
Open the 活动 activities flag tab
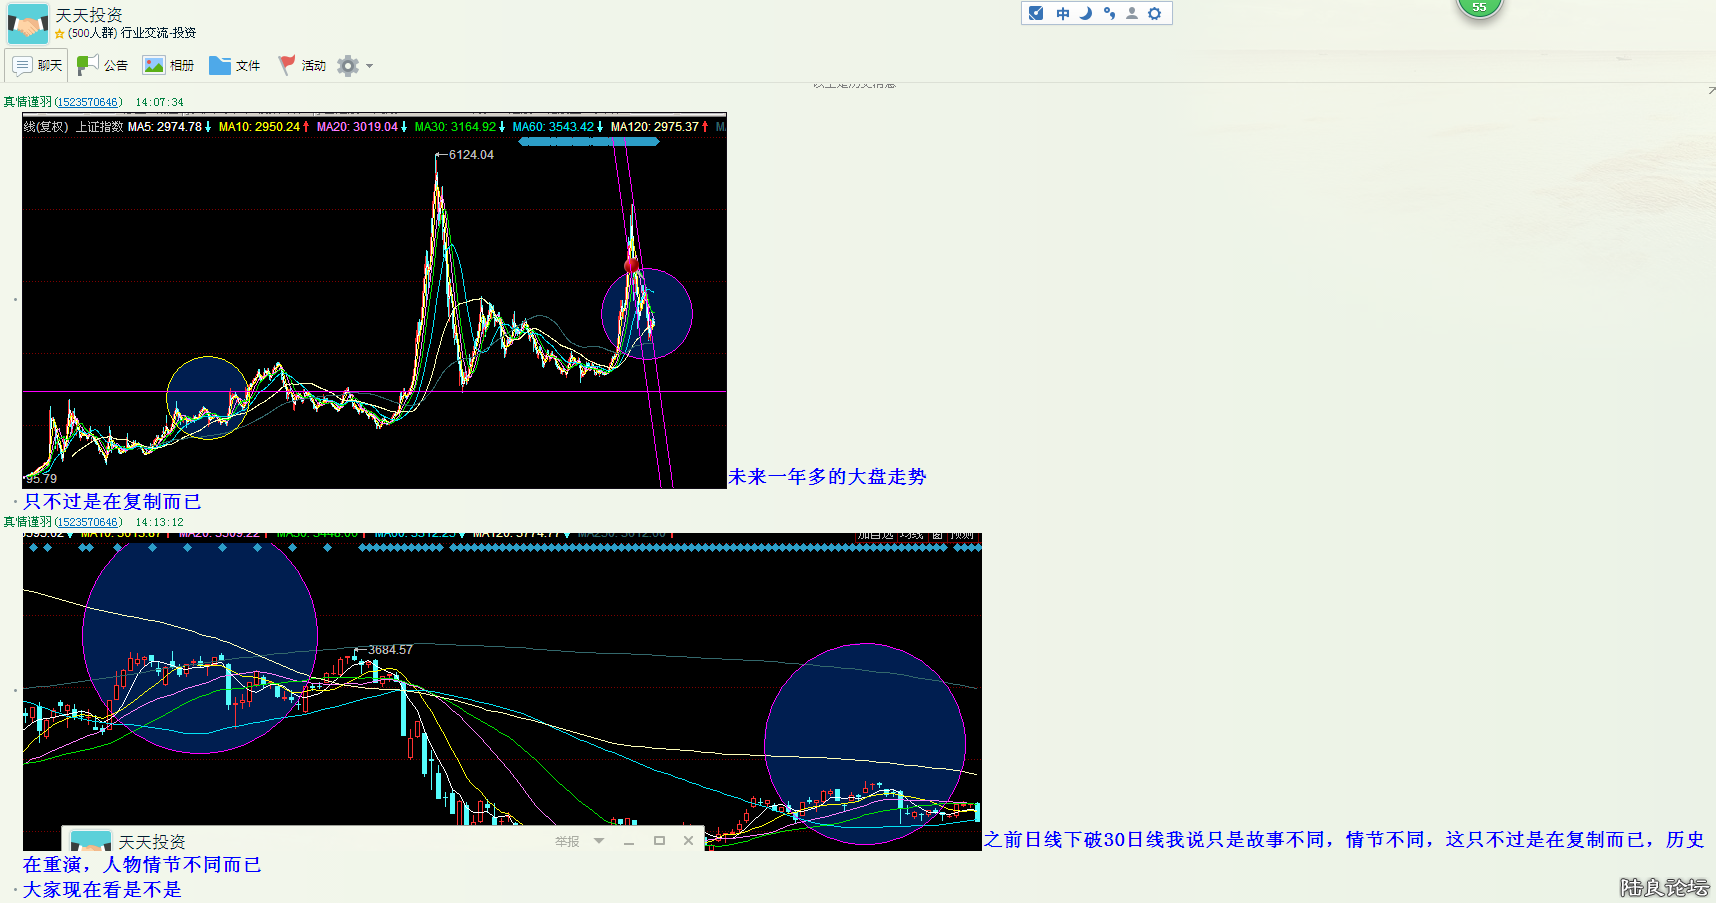click(302, 66)
